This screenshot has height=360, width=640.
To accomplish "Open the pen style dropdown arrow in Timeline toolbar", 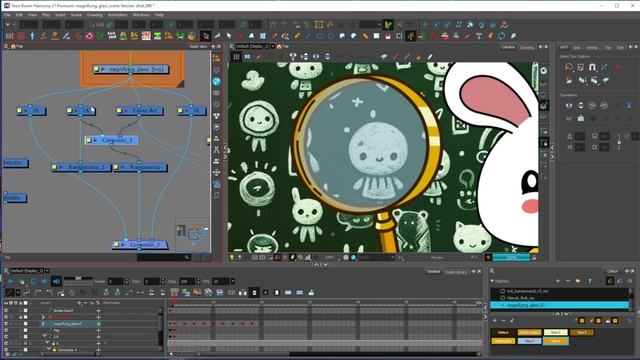I will (18, 293).
